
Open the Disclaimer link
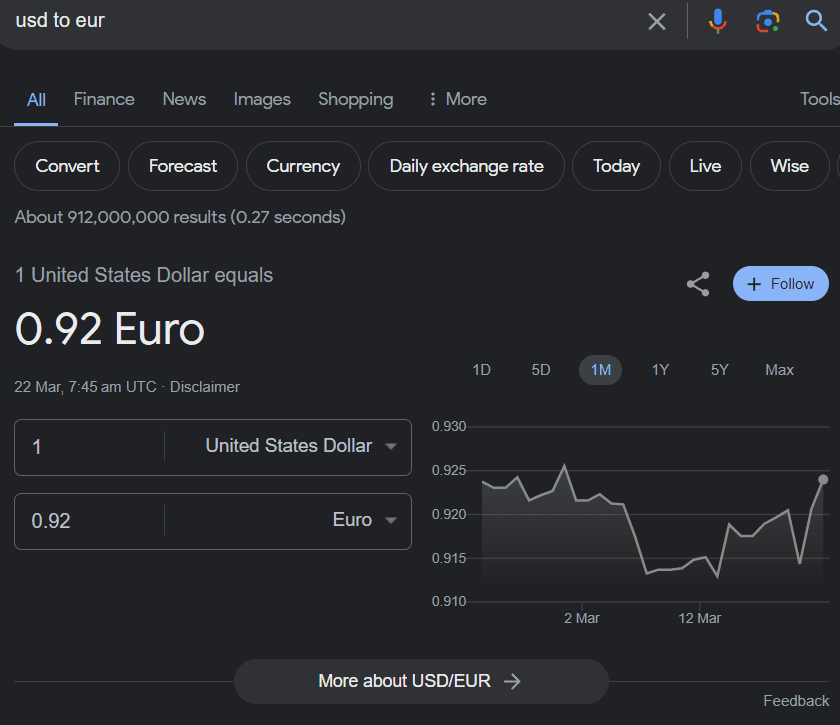point(205,387)
